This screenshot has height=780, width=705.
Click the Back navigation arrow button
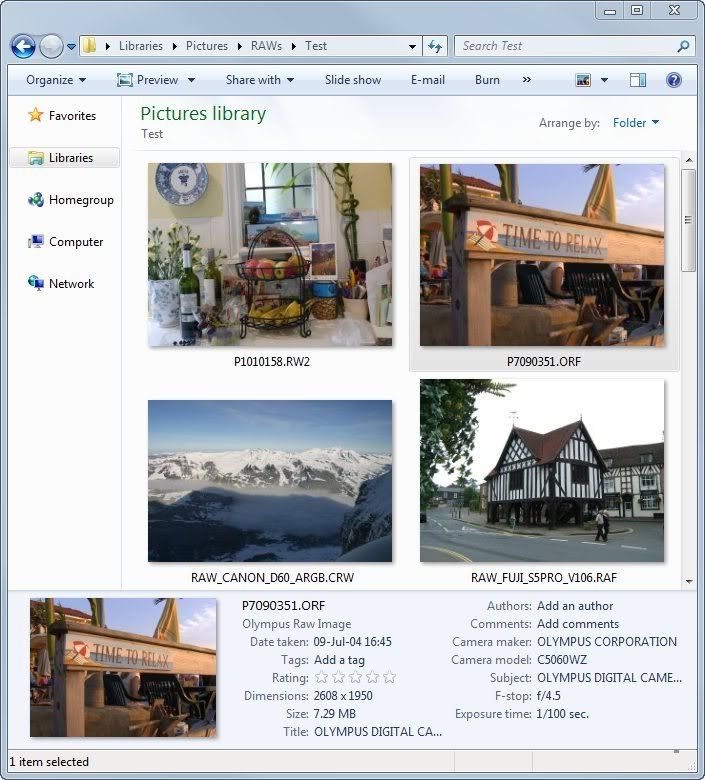tap(23, 46)
